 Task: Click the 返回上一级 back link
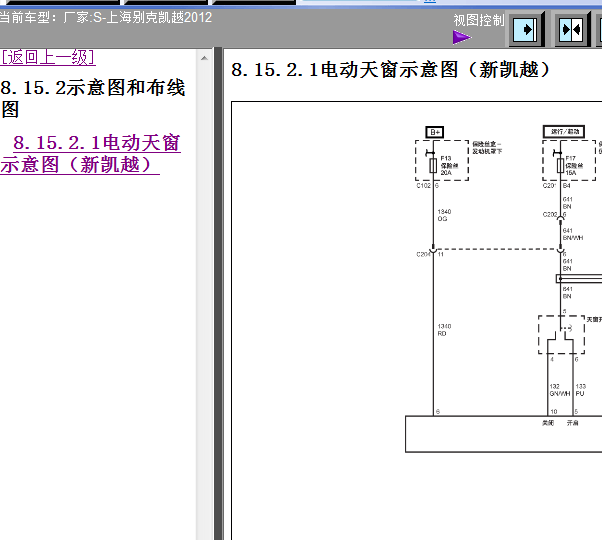pos(48,58)
